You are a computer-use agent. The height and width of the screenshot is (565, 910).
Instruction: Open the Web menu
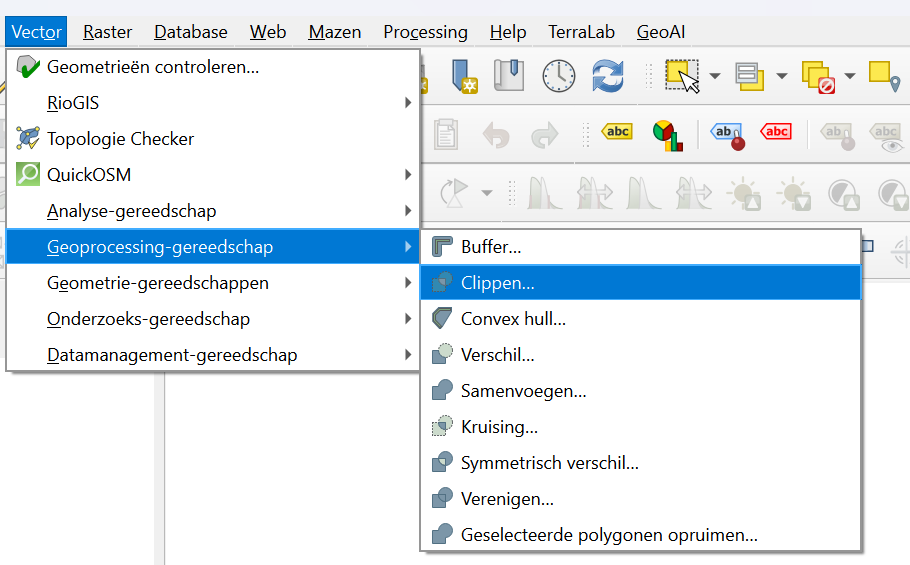click(268, 32)
